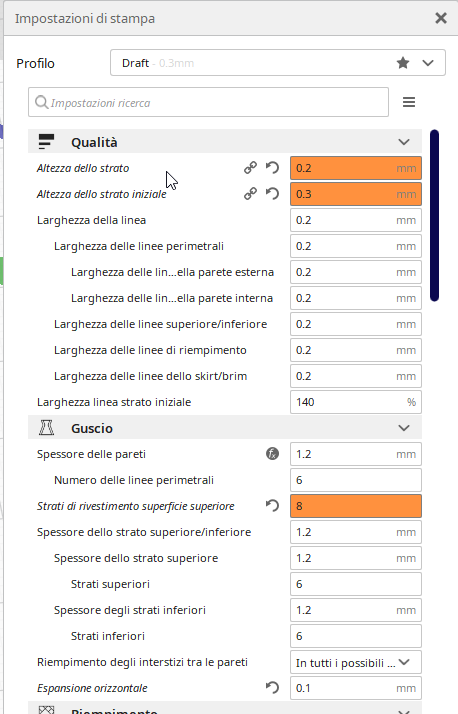
Task: Click the settings panel vertical scrollbar
Action: pos(434,215)
